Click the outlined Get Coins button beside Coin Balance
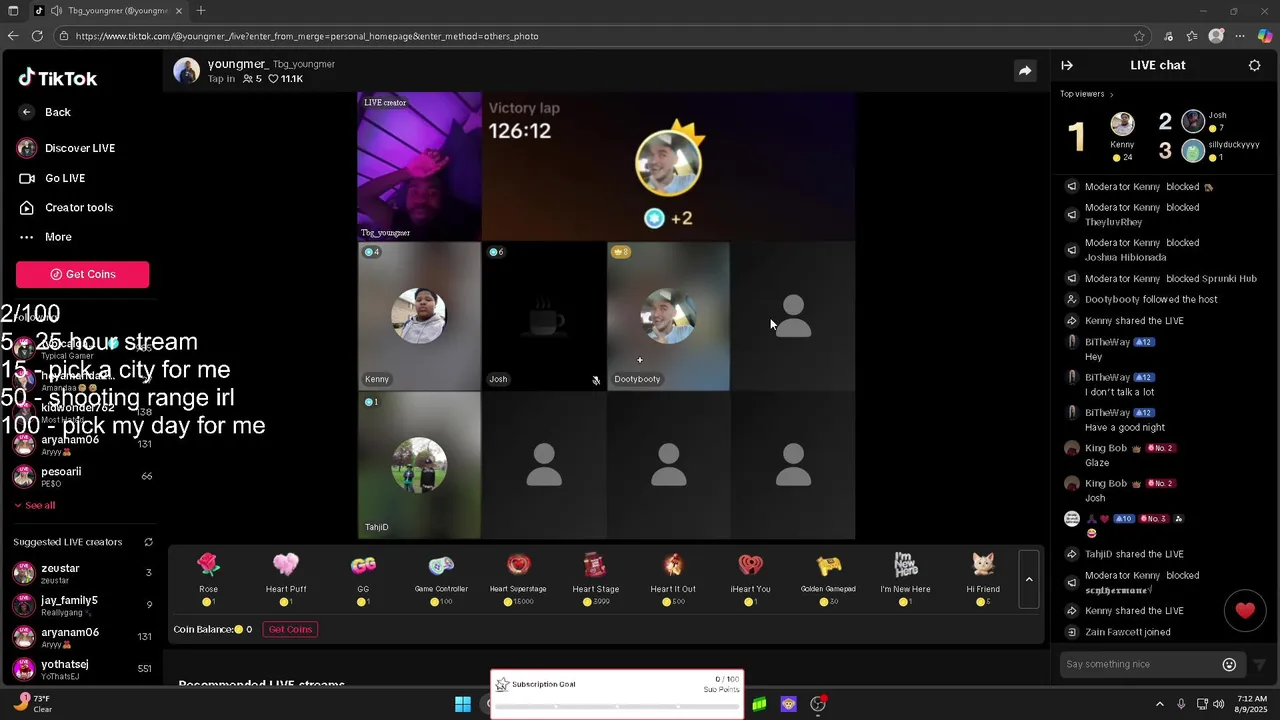The width and height of the screenshot is (1280, 720). point(290,629)
